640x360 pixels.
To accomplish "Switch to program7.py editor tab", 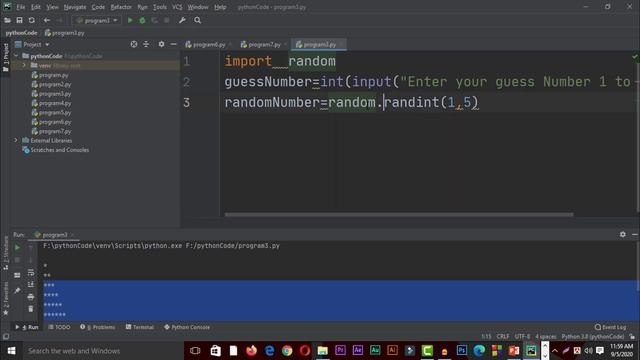I will click(264, 44).
